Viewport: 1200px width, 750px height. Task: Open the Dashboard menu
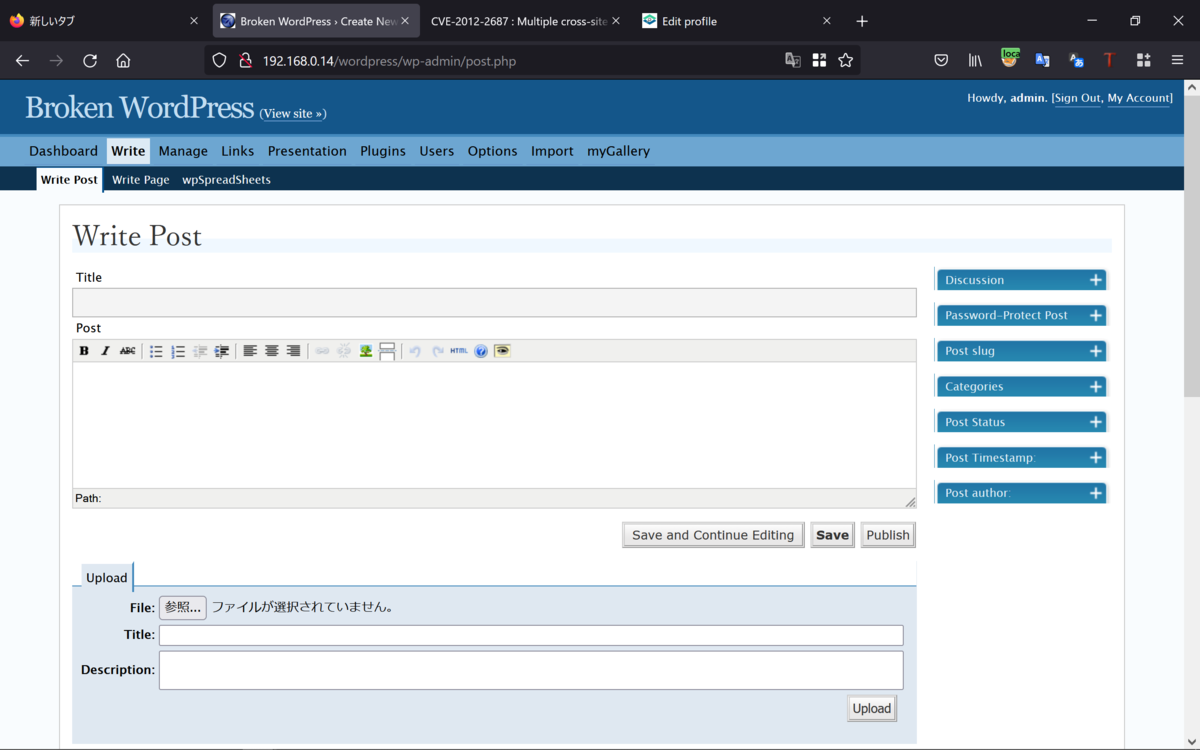pos(63,151)
